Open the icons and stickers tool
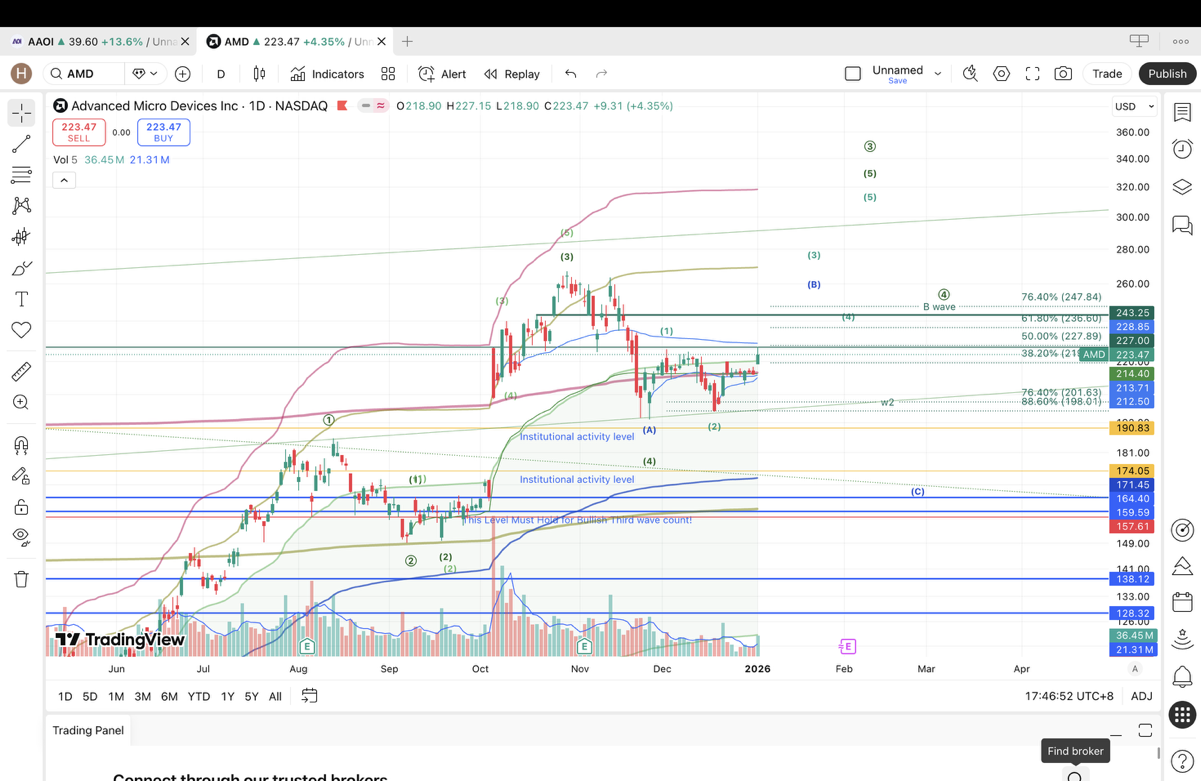 point(21,330)
